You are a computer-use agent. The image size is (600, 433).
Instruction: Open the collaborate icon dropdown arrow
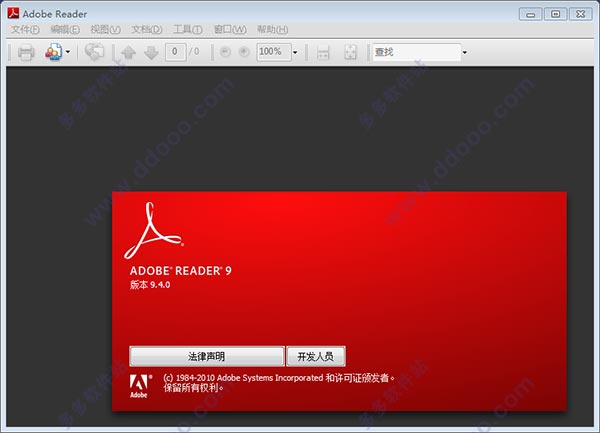pyautogui.click(x=68, y=52)
